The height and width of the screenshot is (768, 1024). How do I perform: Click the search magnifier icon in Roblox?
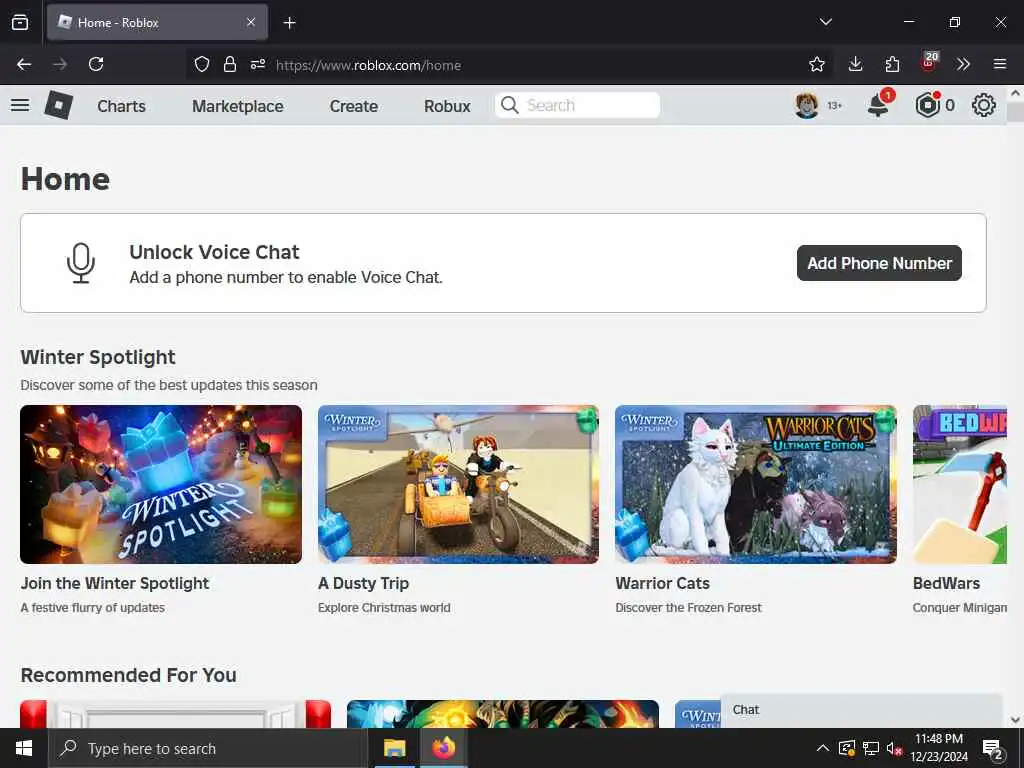509,105
